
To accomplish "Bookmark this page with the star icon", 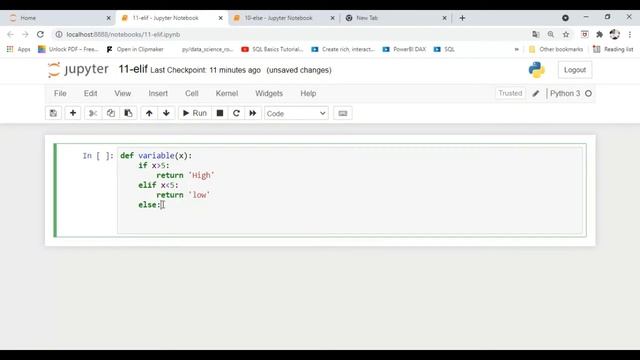I will 566,35.
